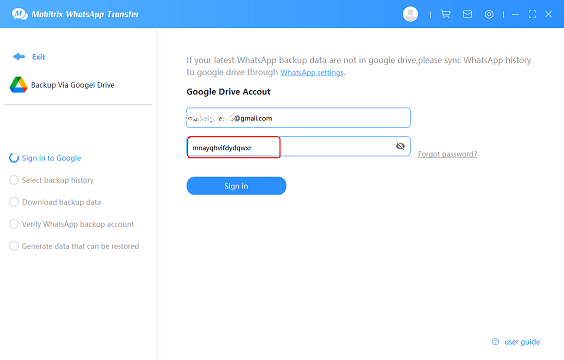The height and width of the screenshot is (360, 564).
Task: Maximize the Mobitrix window
Action: [532, 14]
